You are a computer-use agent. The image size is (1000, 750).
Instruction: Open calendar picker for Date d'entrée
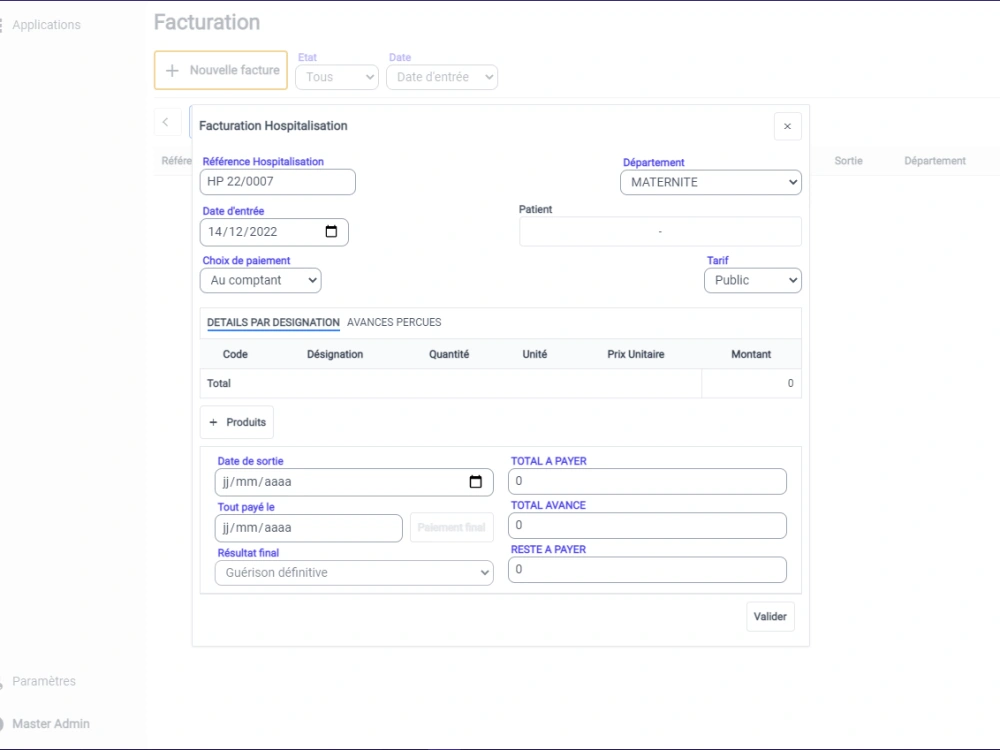pos(331,232)
